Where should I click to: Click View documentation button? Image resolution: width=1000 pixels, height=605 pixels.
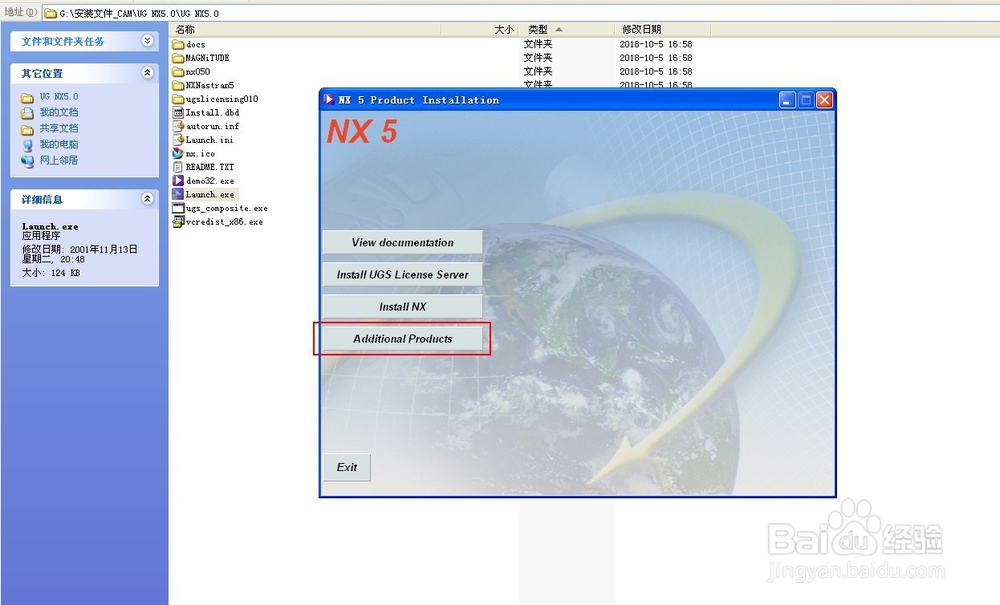(402, 242)
